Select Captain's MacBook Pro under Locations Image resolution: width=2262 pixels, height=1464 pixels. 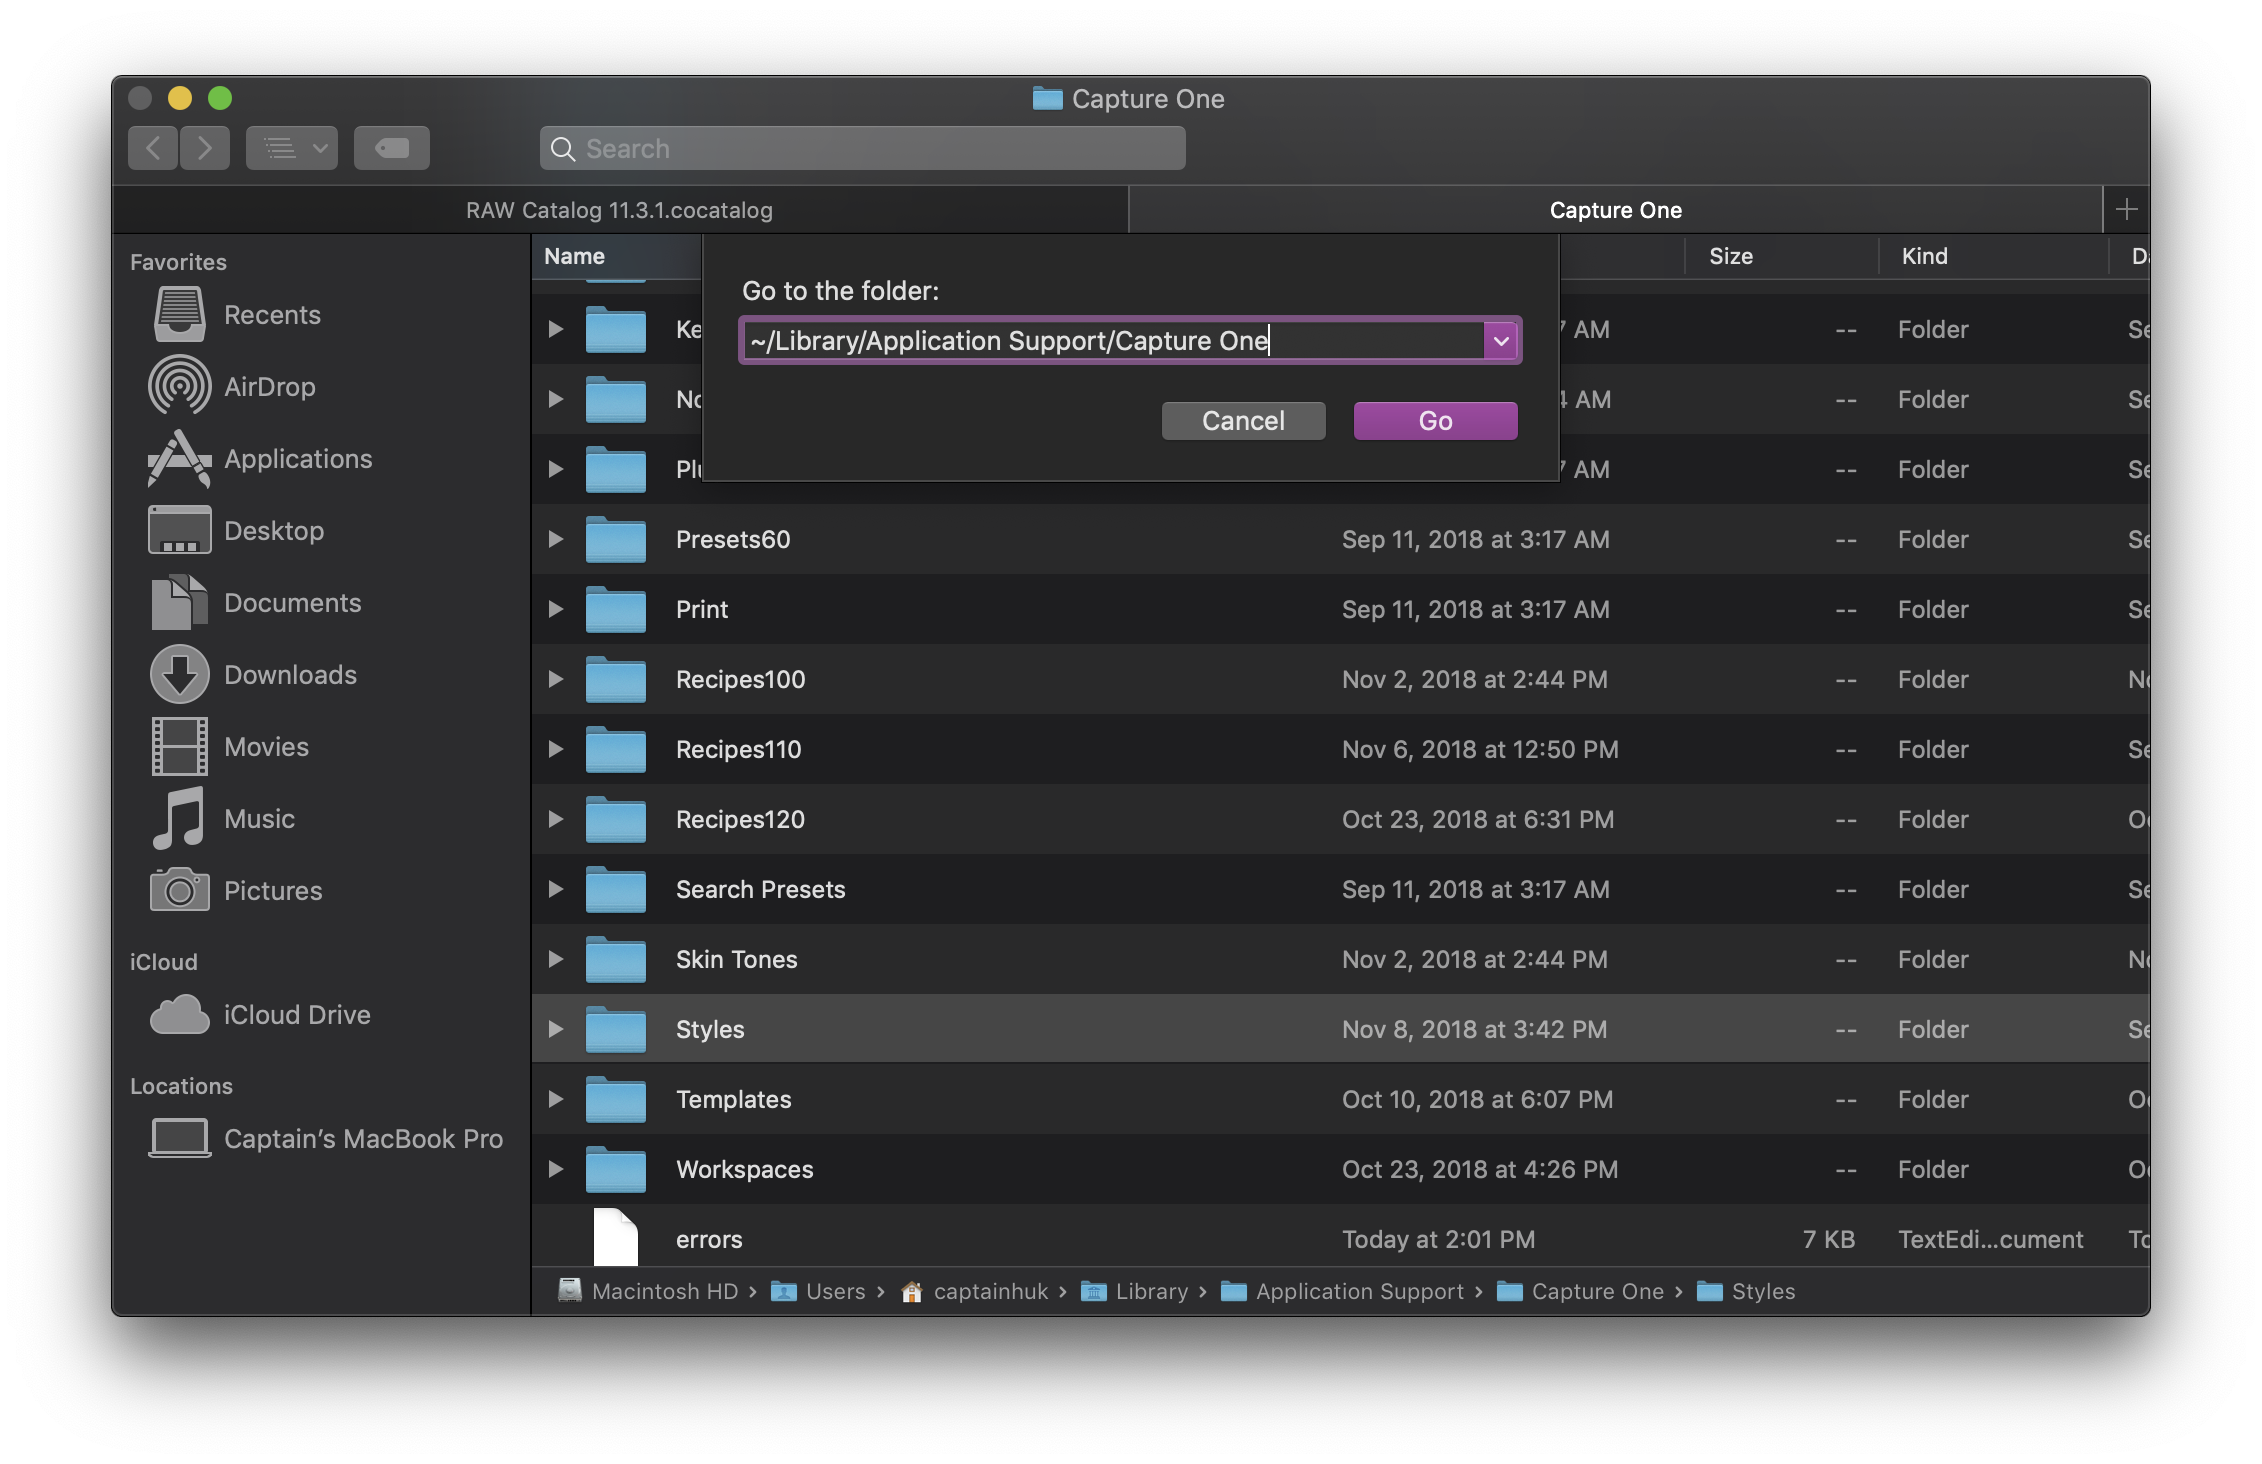coord(364,1138)
